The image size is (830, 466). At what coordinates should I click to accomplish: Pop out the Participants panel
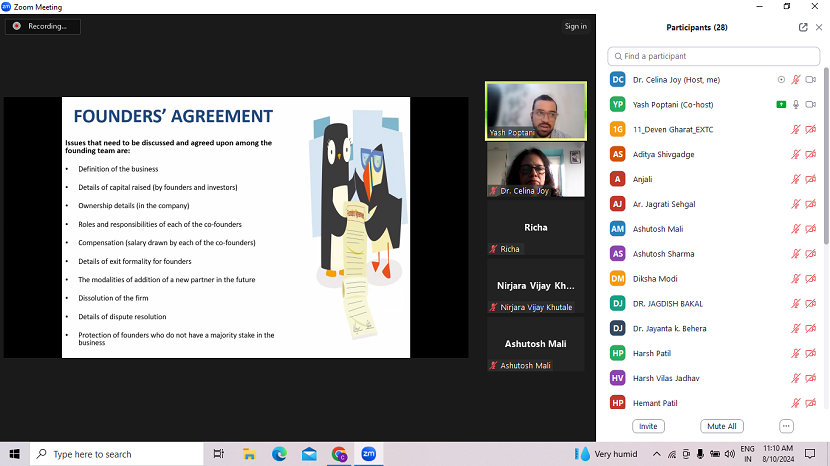click(x=803, y=27)
